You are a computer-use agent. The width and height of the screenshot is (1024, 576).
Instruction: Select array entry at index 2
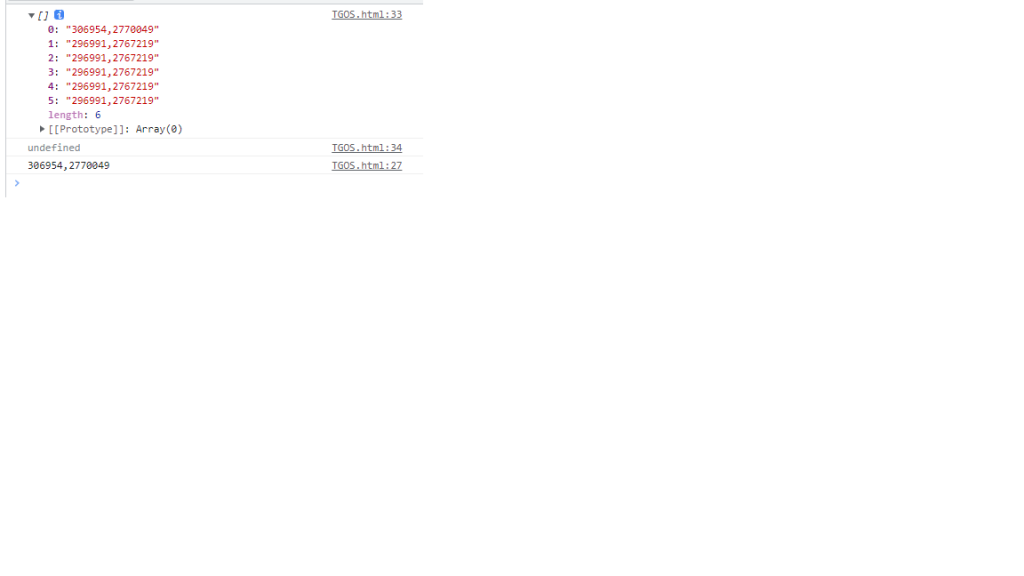(103, 58)
